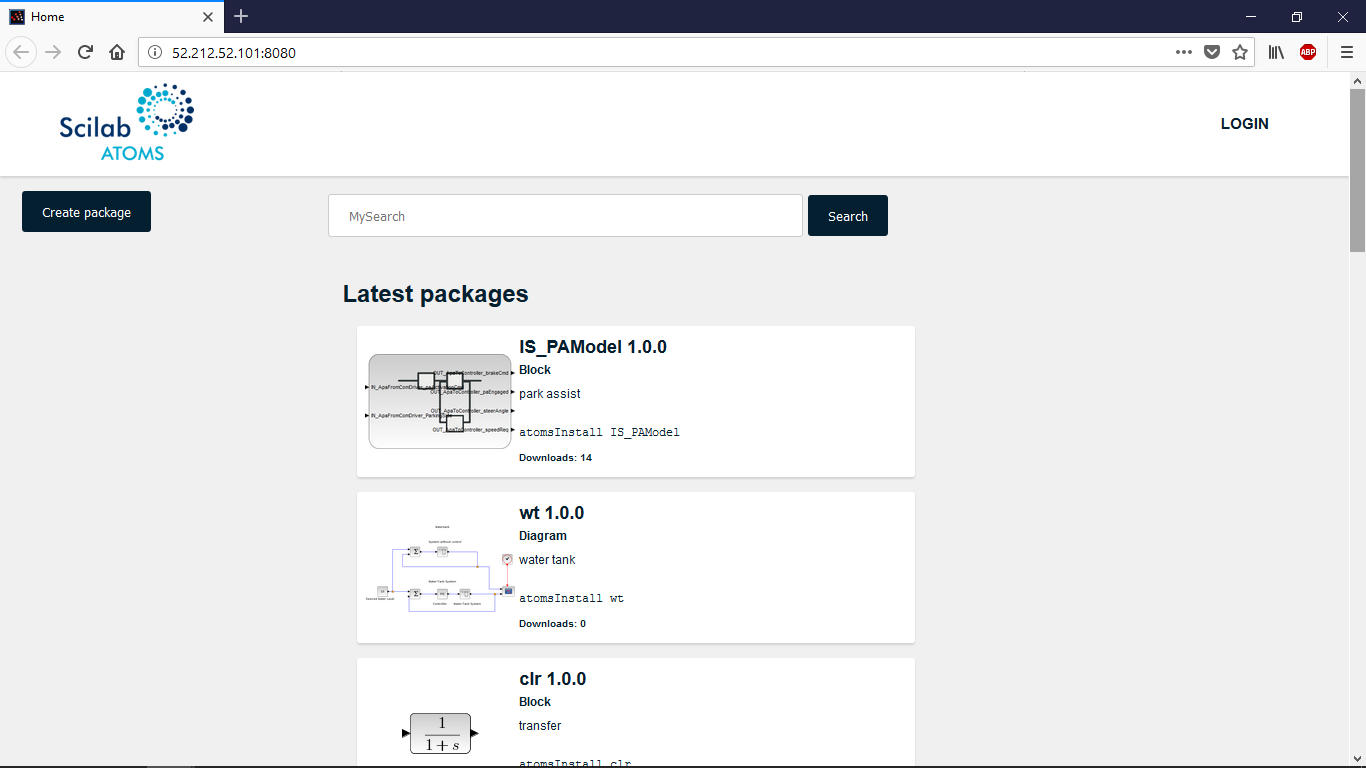Viewport: 1366px width, 768px height.
Task: Open the Adblock Plus extension icon
Action: tap(1308, 52)
